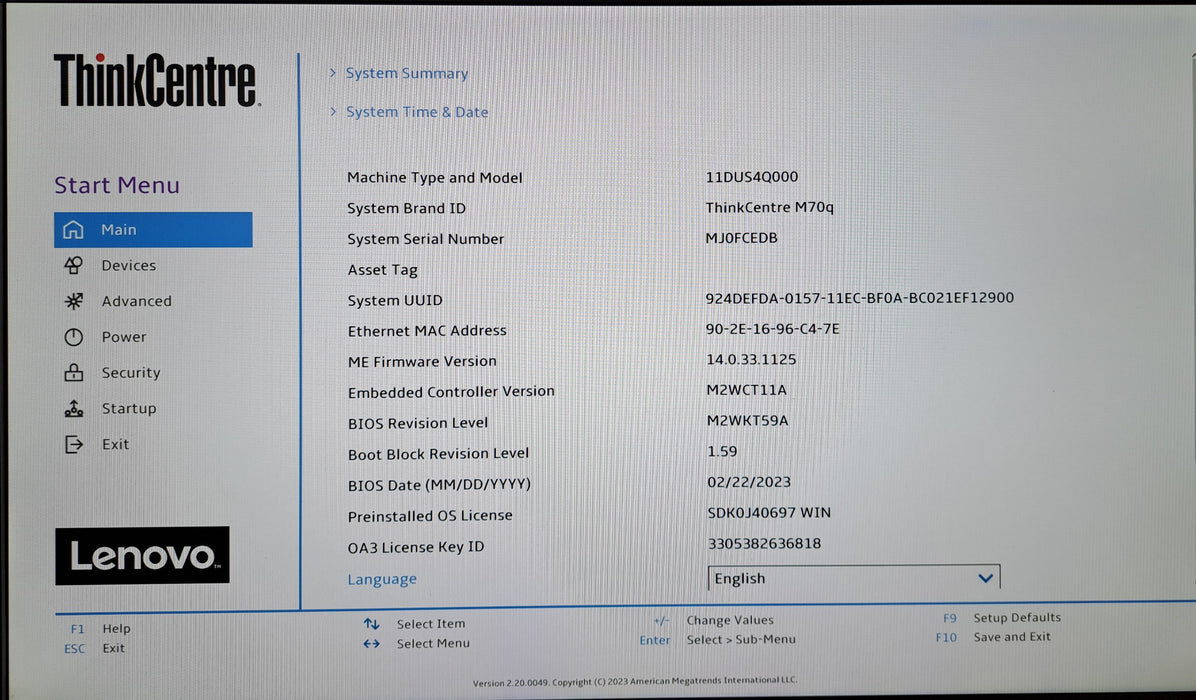1196x700 pixels.
Task: Click the F10 Save and Exit hint
Action: pyautogui.click(x=993, y=637)
